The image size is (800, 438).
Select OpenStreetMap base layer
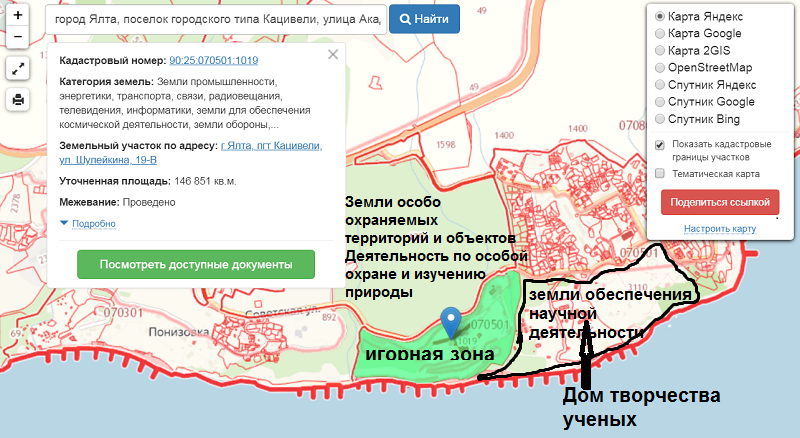pos(660,68)
